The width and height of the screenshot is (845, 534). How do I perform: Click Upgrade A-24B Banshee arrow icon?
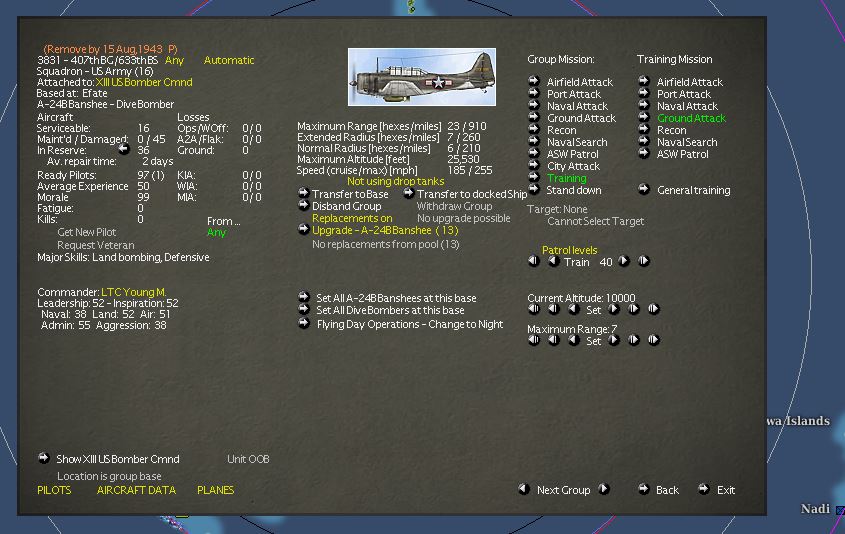pos(303,230)
